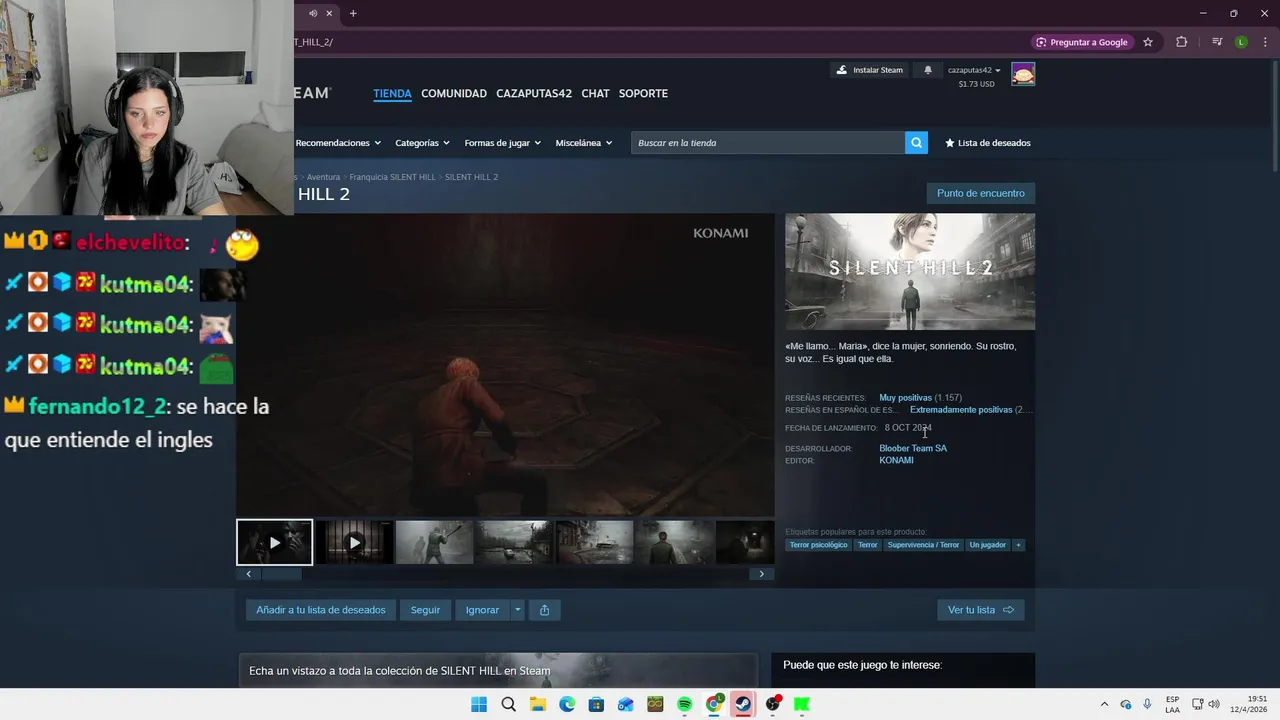
Task: Click the thumbnail strip left arrow
Action: coord(249,574)
